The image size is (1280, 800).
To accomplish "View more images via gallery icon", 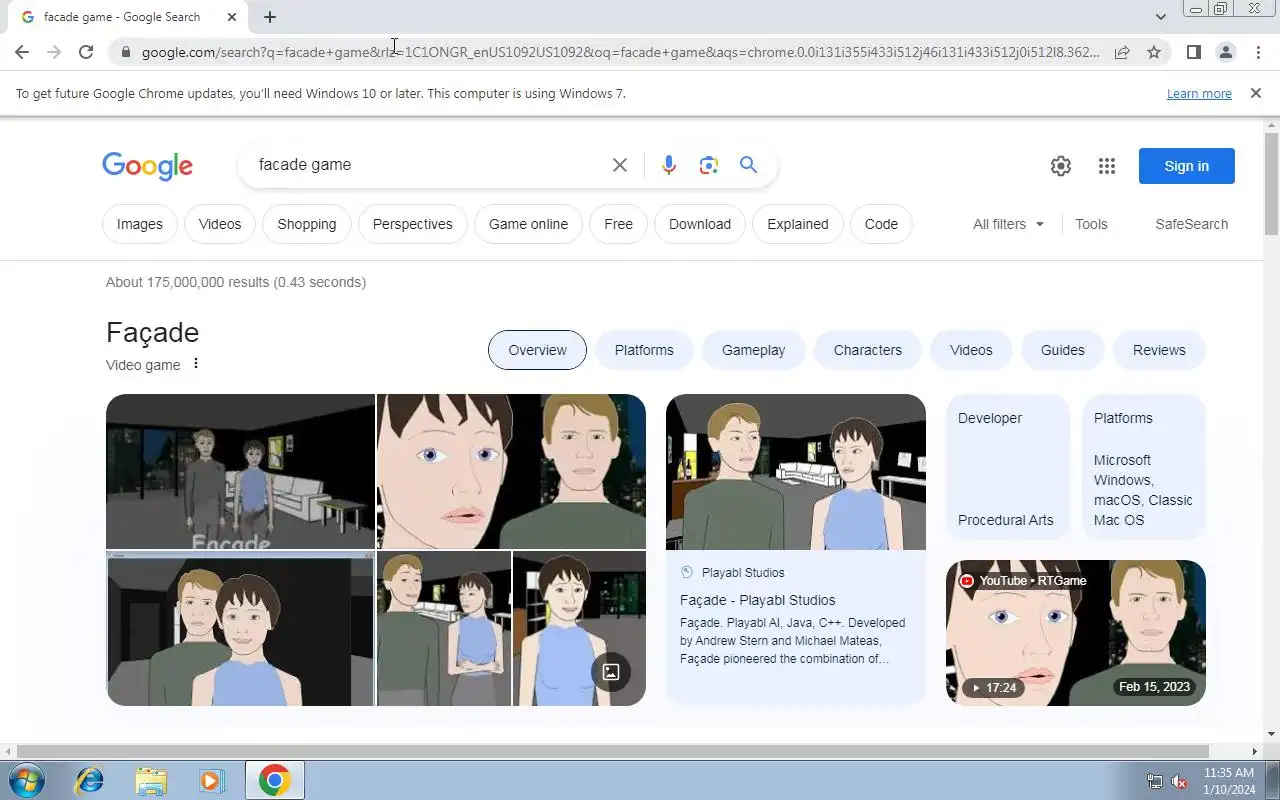I will 611,672.
